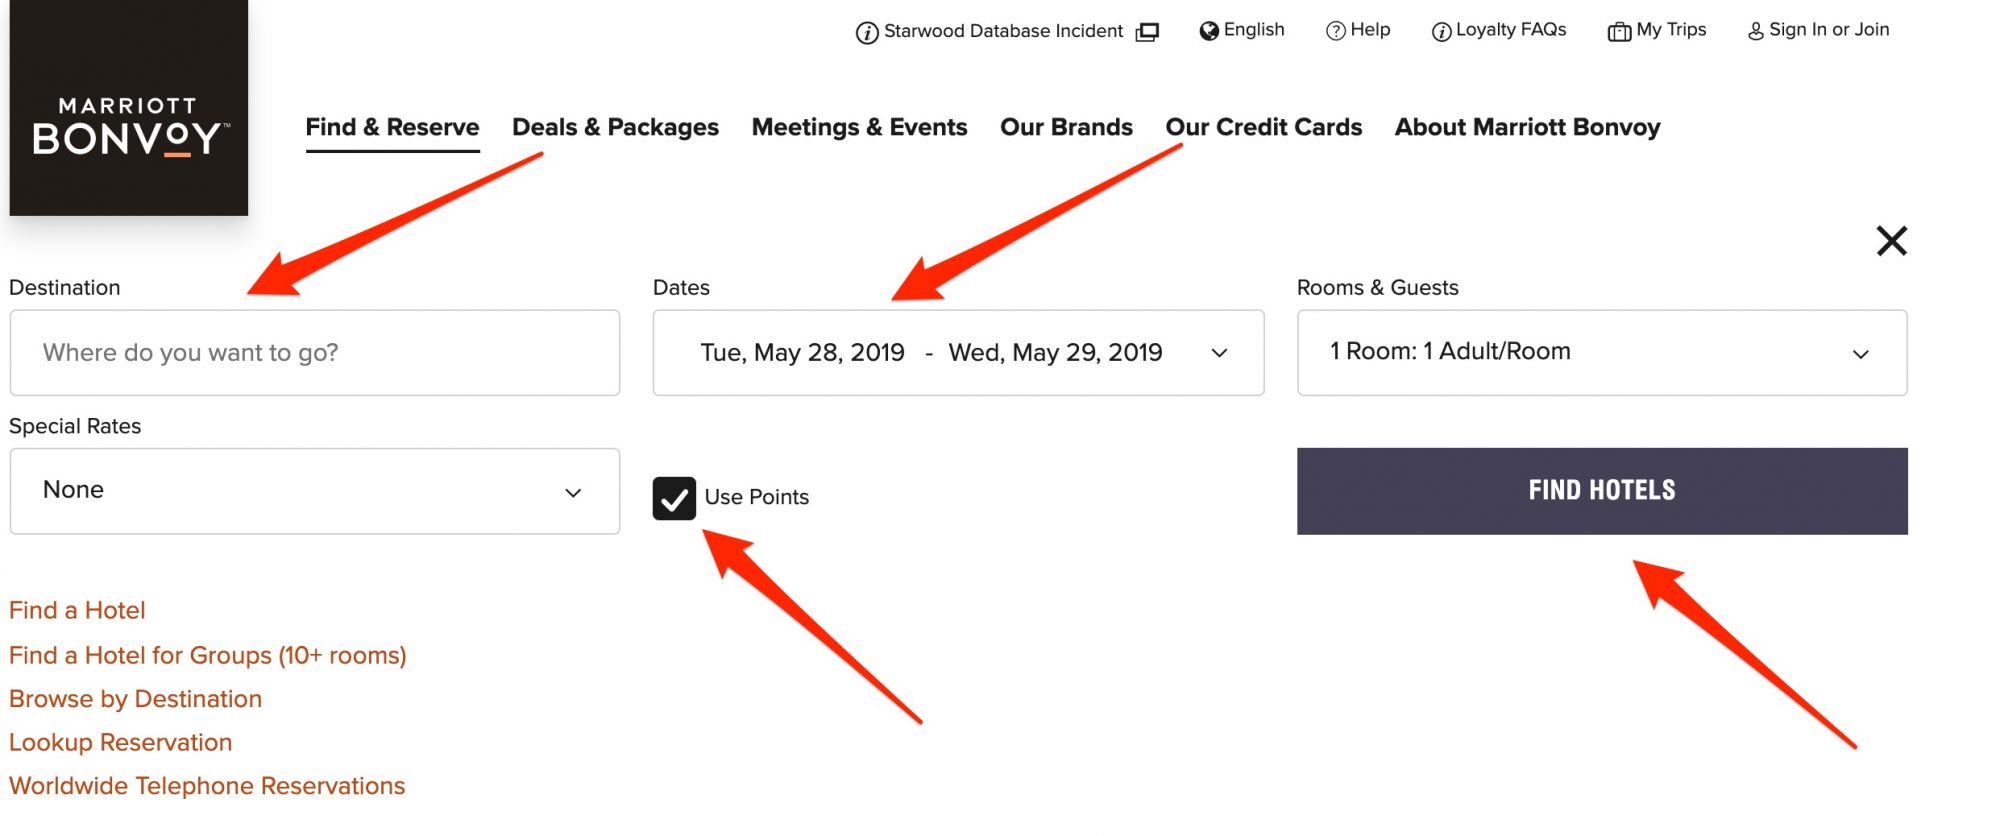
Task: Click the external window icon beside Starwood Database Incident
Action: [x=1147, y=32]
